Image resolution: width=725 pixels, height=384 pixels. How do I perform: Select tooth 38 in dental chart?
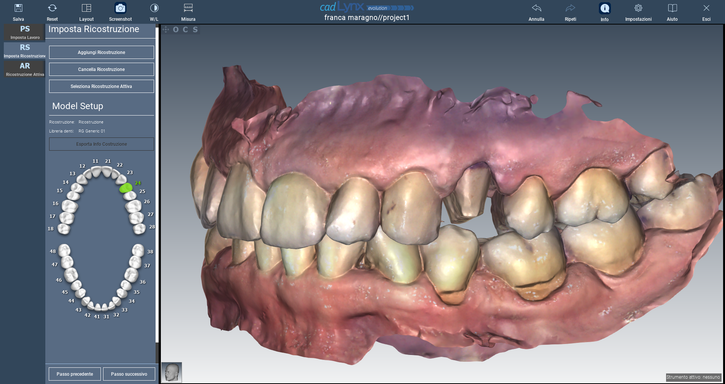pos(138,250)
